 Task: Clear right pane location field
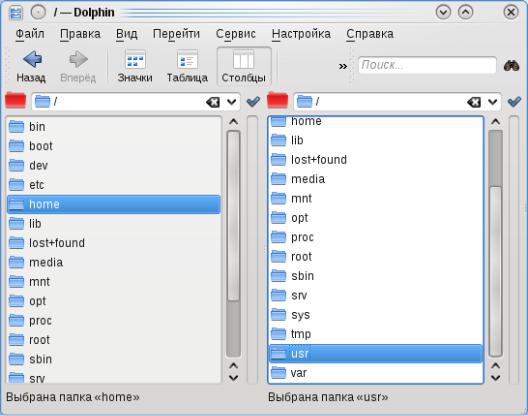point(474,102)
